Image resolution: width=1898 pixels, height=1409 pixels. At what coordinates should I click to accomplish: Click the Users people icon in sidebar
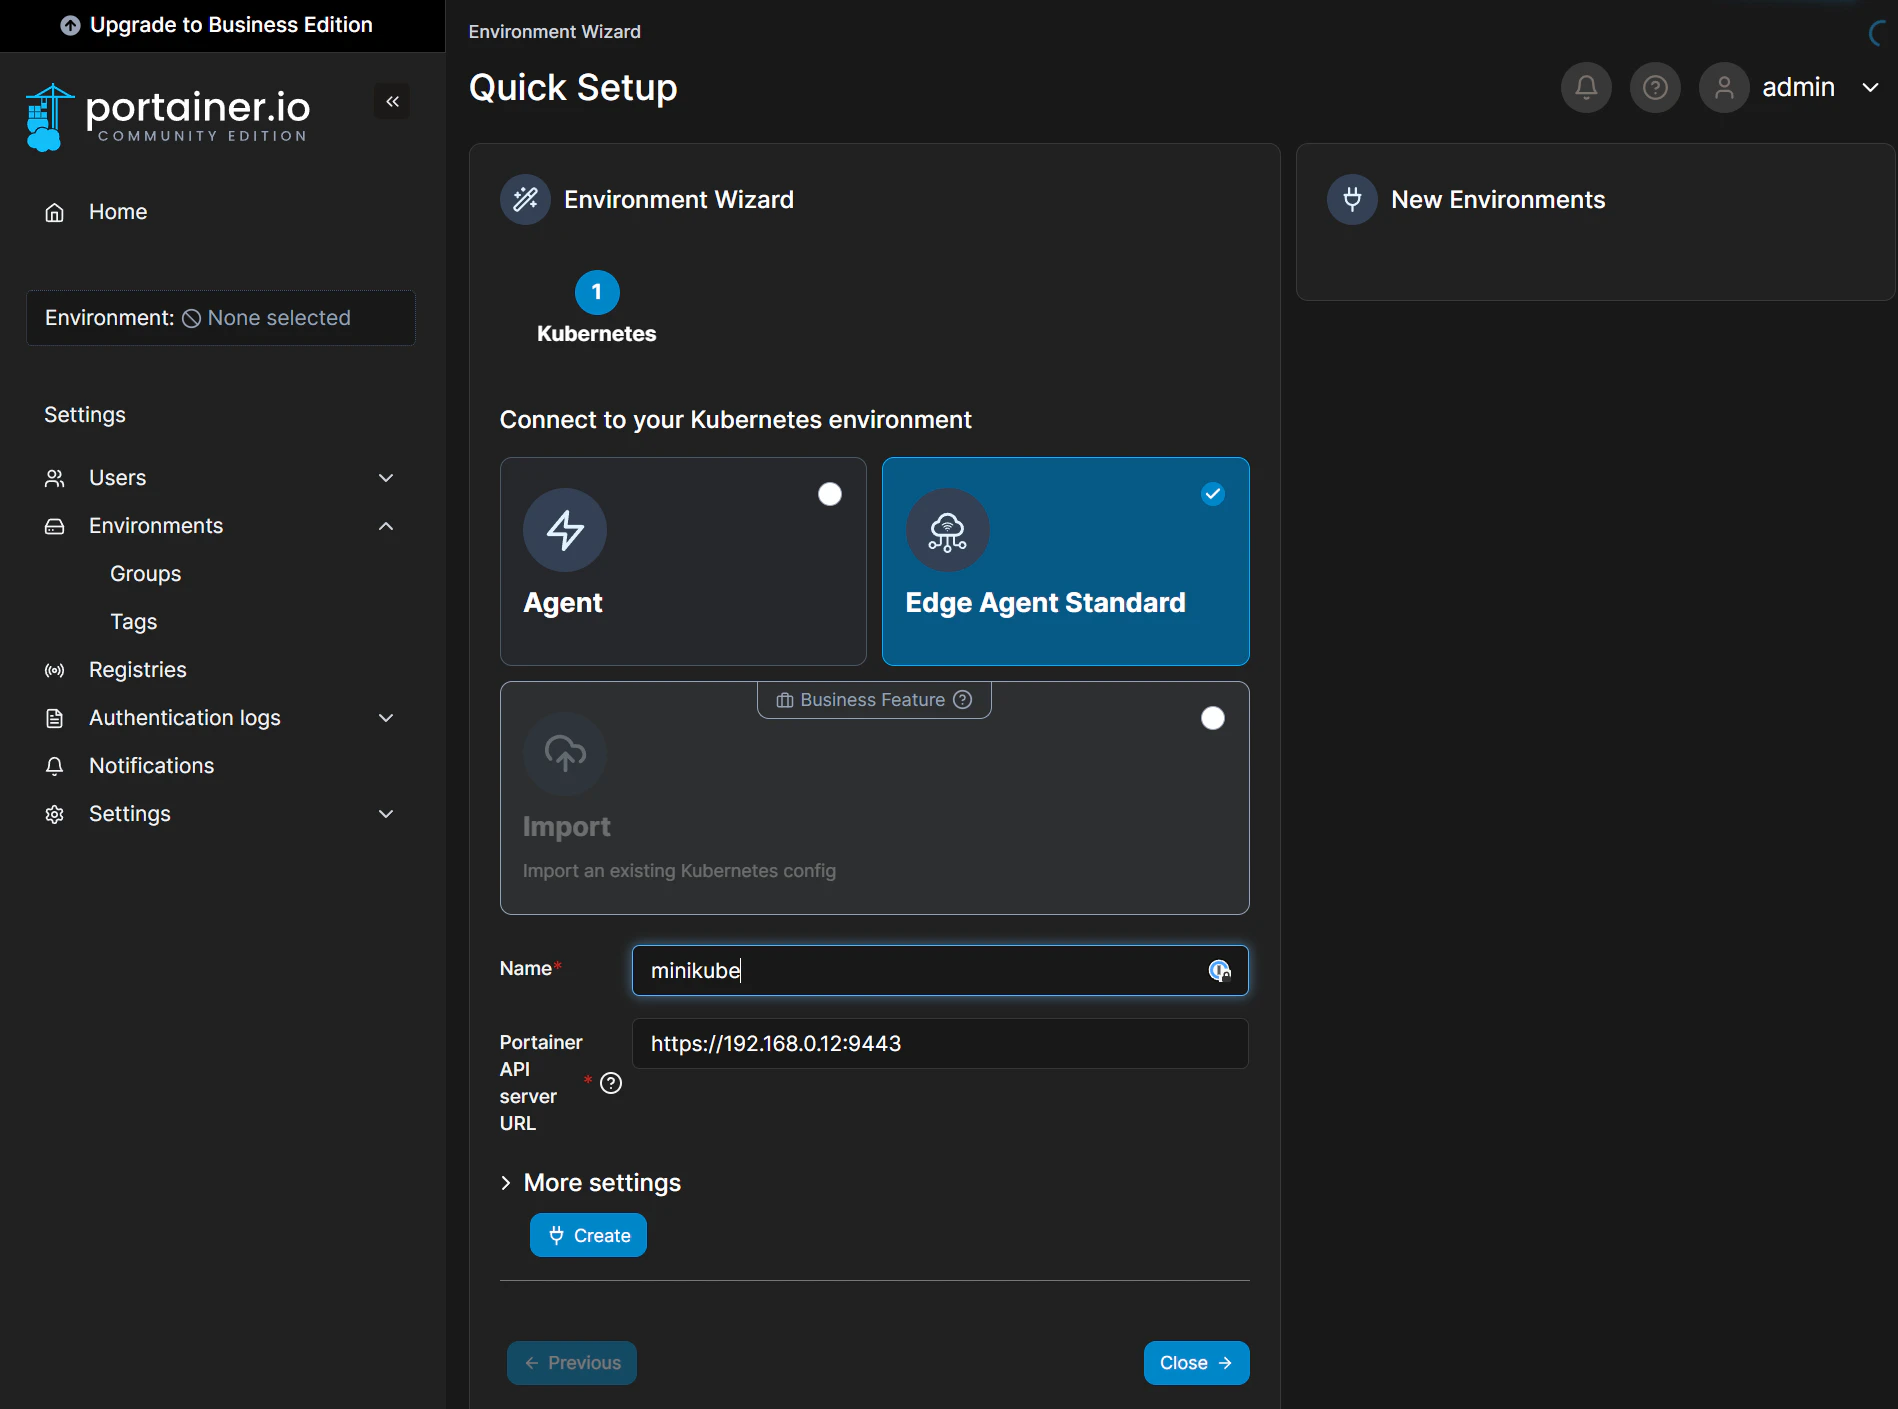coord(55,478)
